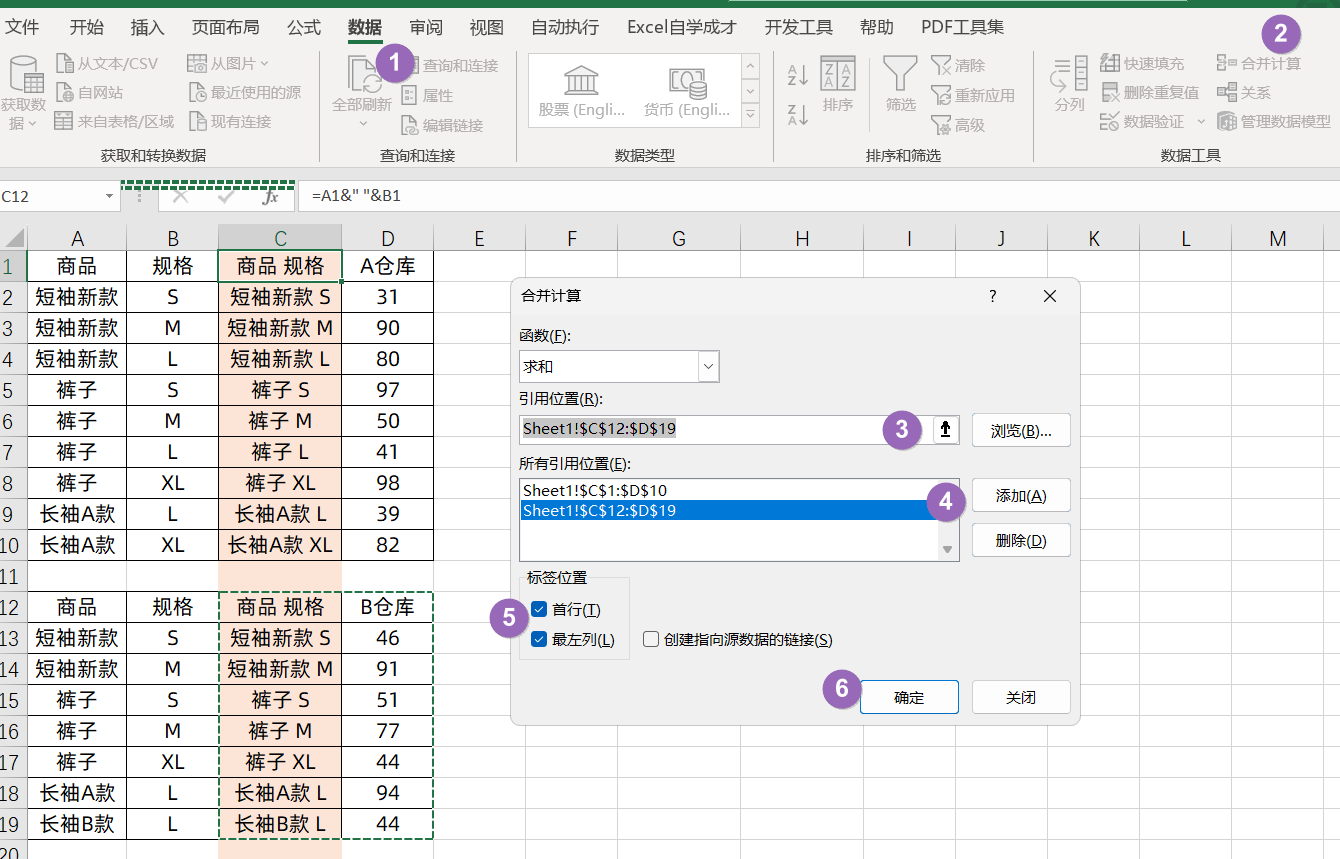Switch to the 公式 tab

coord(304,27)
